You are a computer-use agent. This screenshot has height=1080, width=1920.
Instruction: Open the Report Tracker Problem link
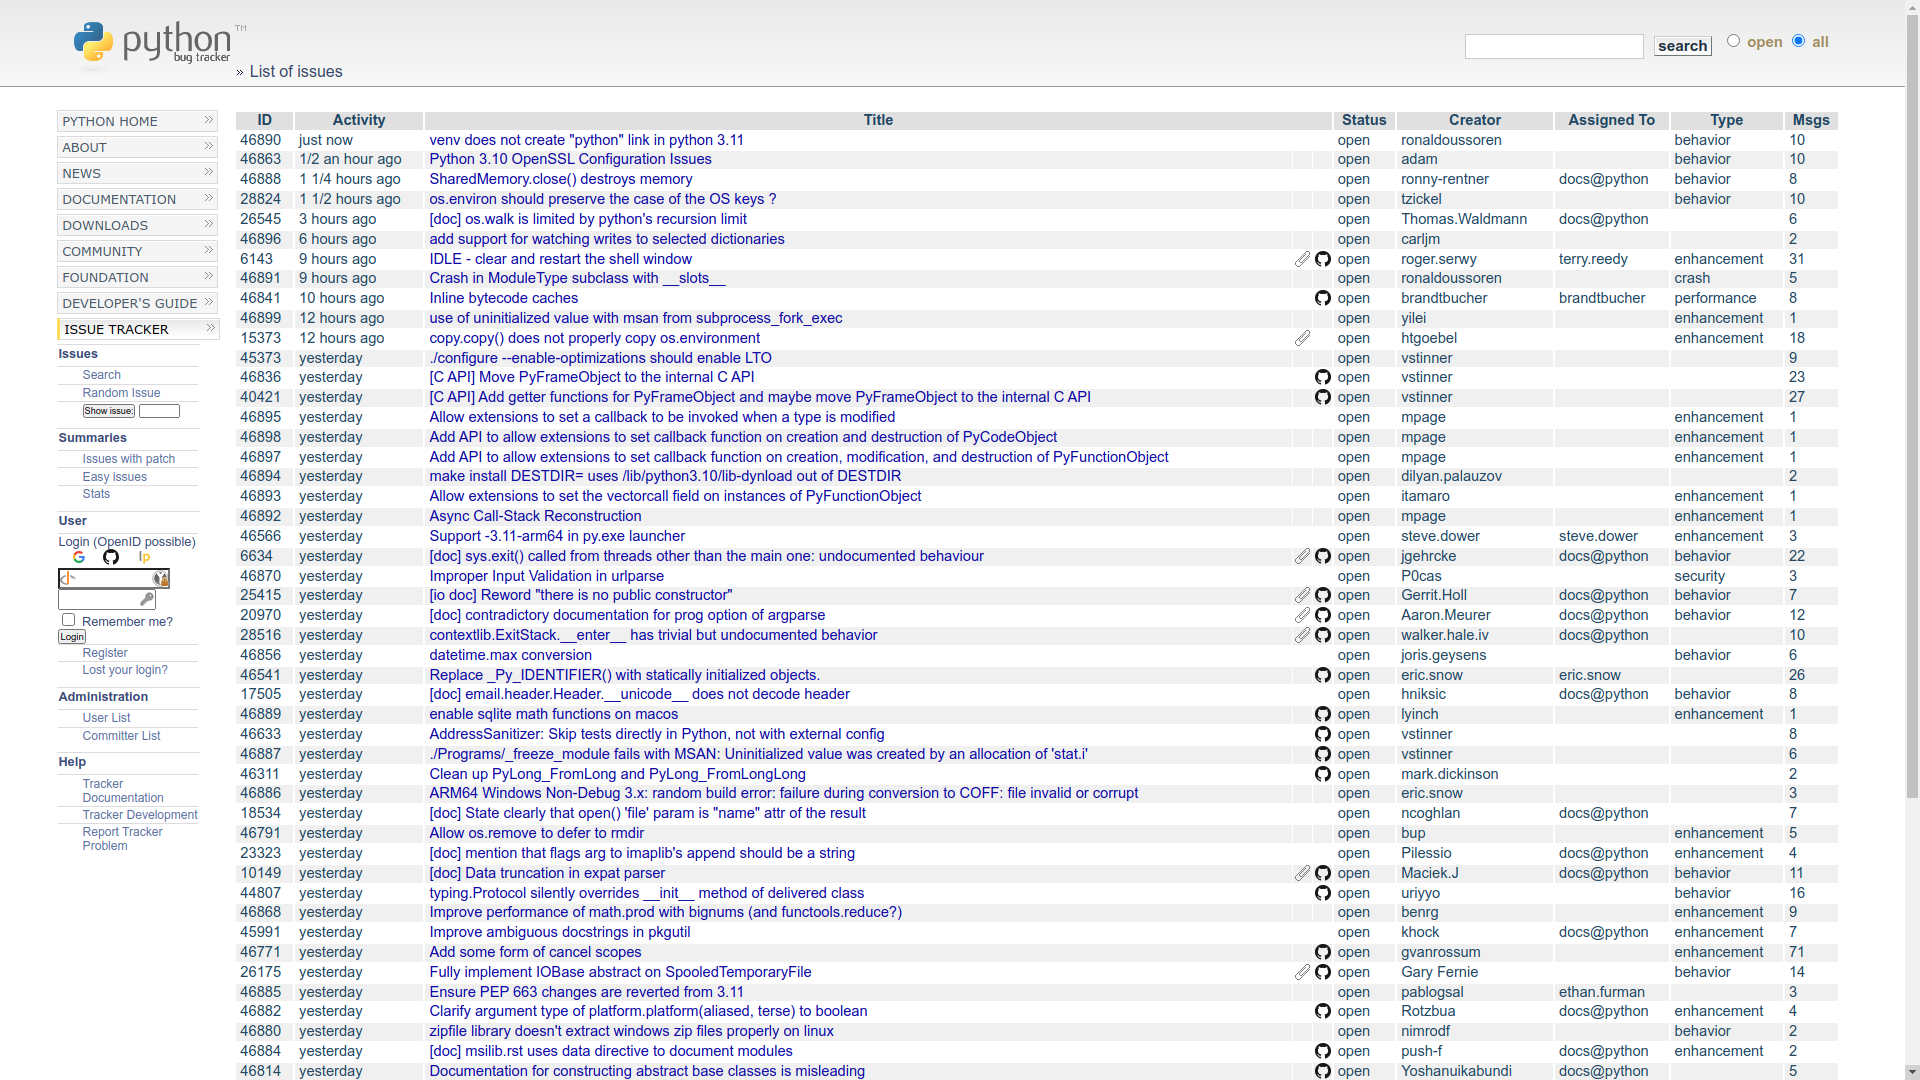coord(122,839)
